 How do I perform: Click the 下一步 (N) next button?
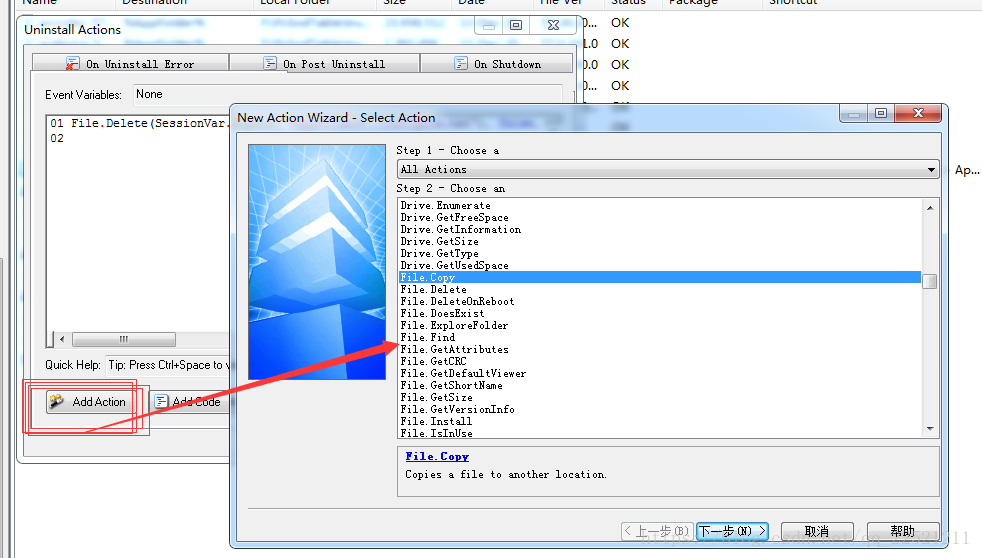pos(732,531)
